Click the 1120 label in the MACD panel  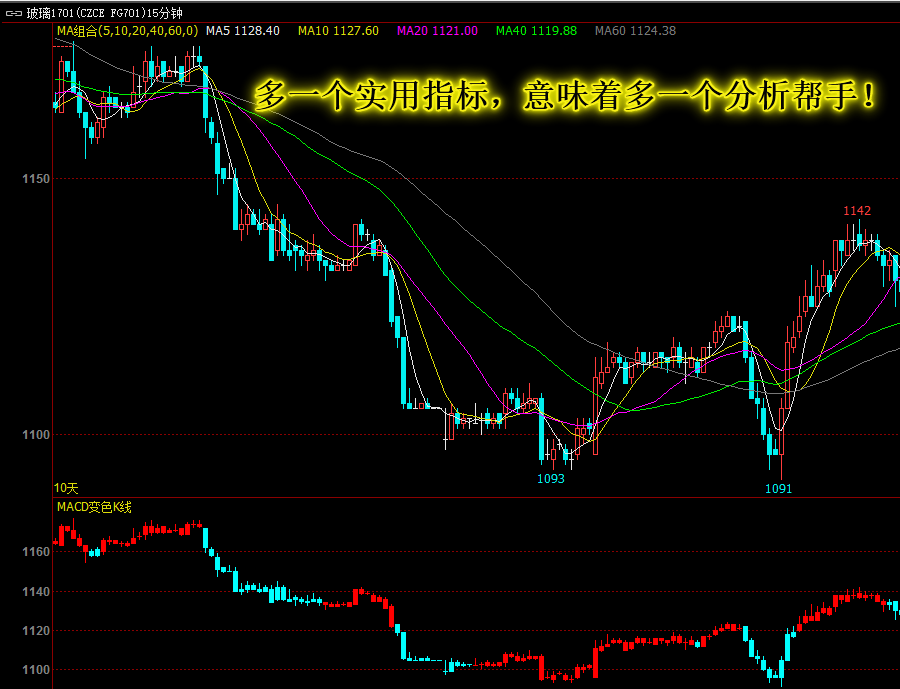36,631
